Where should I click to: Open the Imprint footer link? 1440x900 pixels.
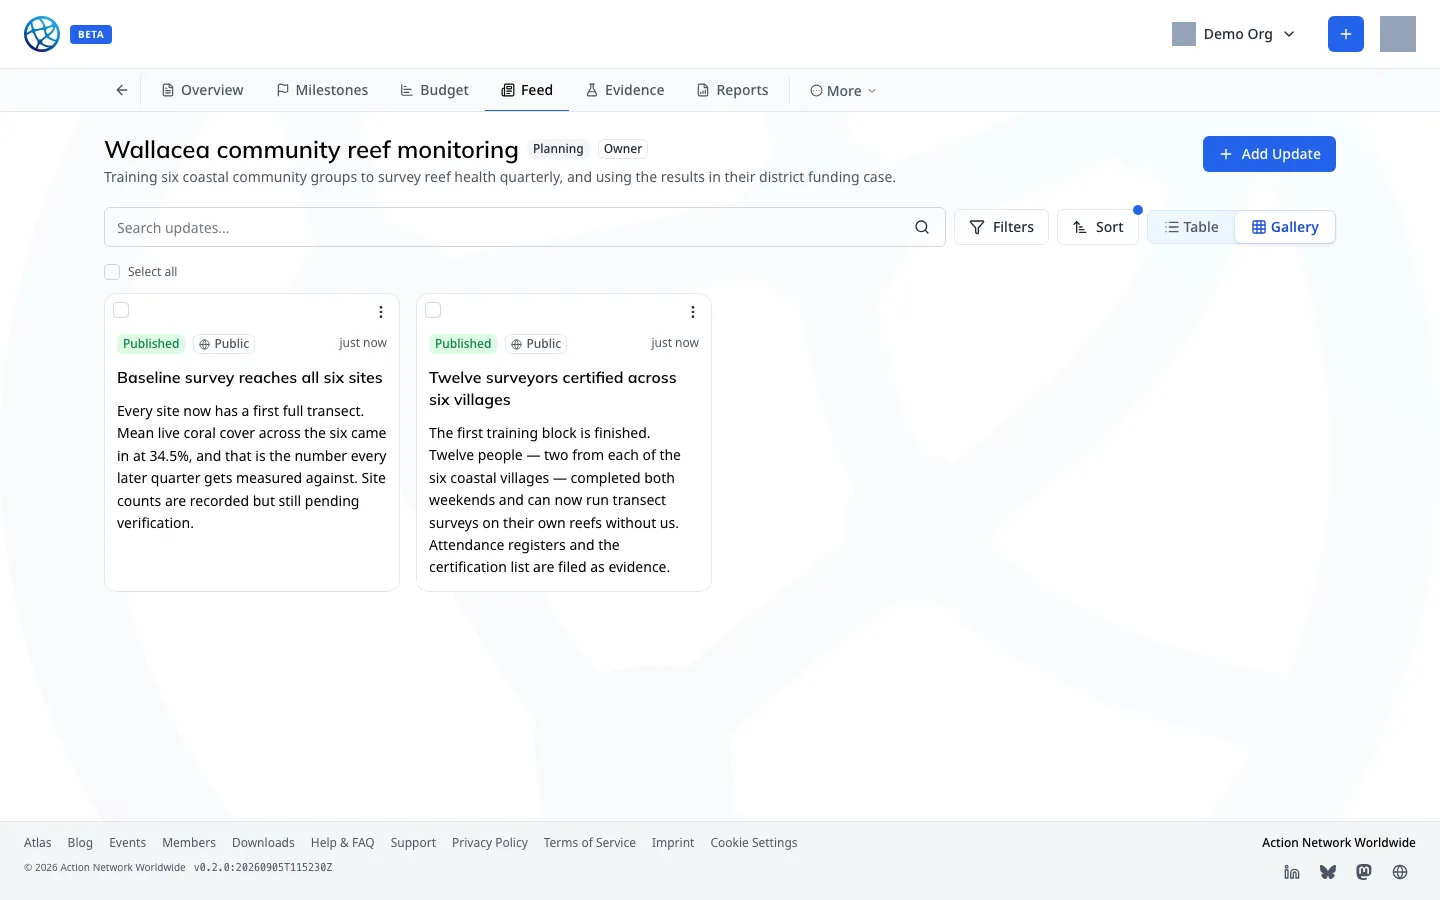(x=673, y=843)
